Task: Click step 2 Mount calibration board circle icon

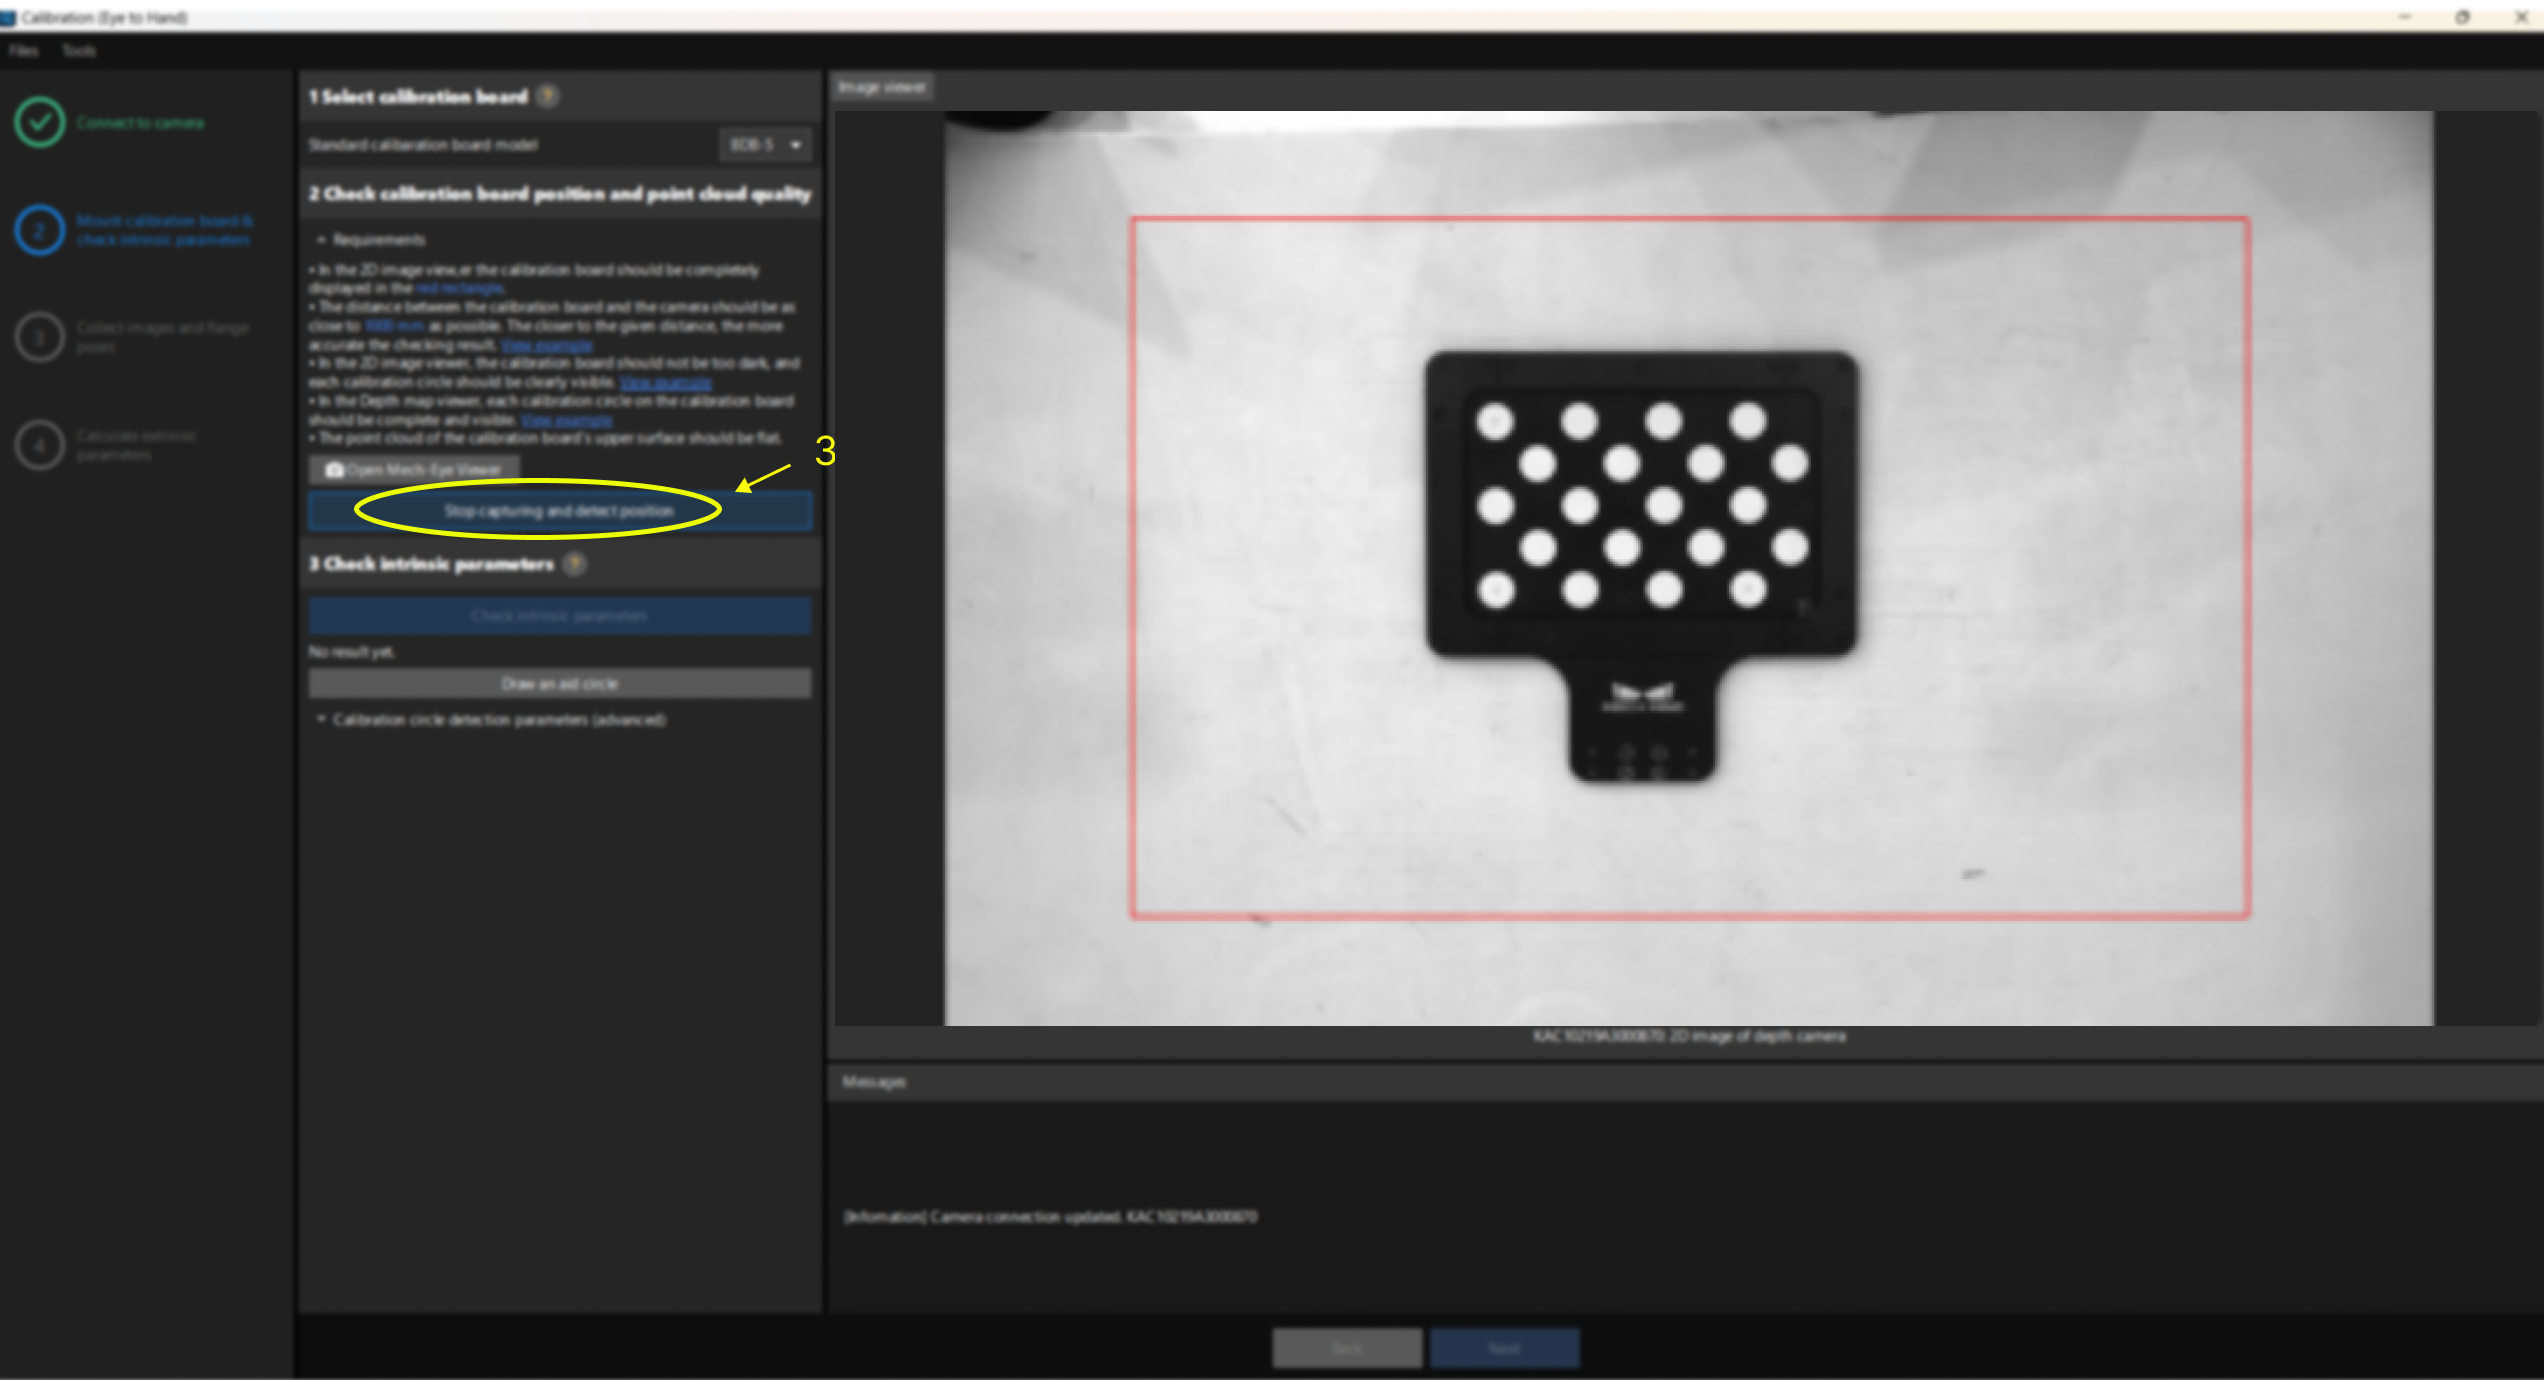Action: (x=40, y=230)
